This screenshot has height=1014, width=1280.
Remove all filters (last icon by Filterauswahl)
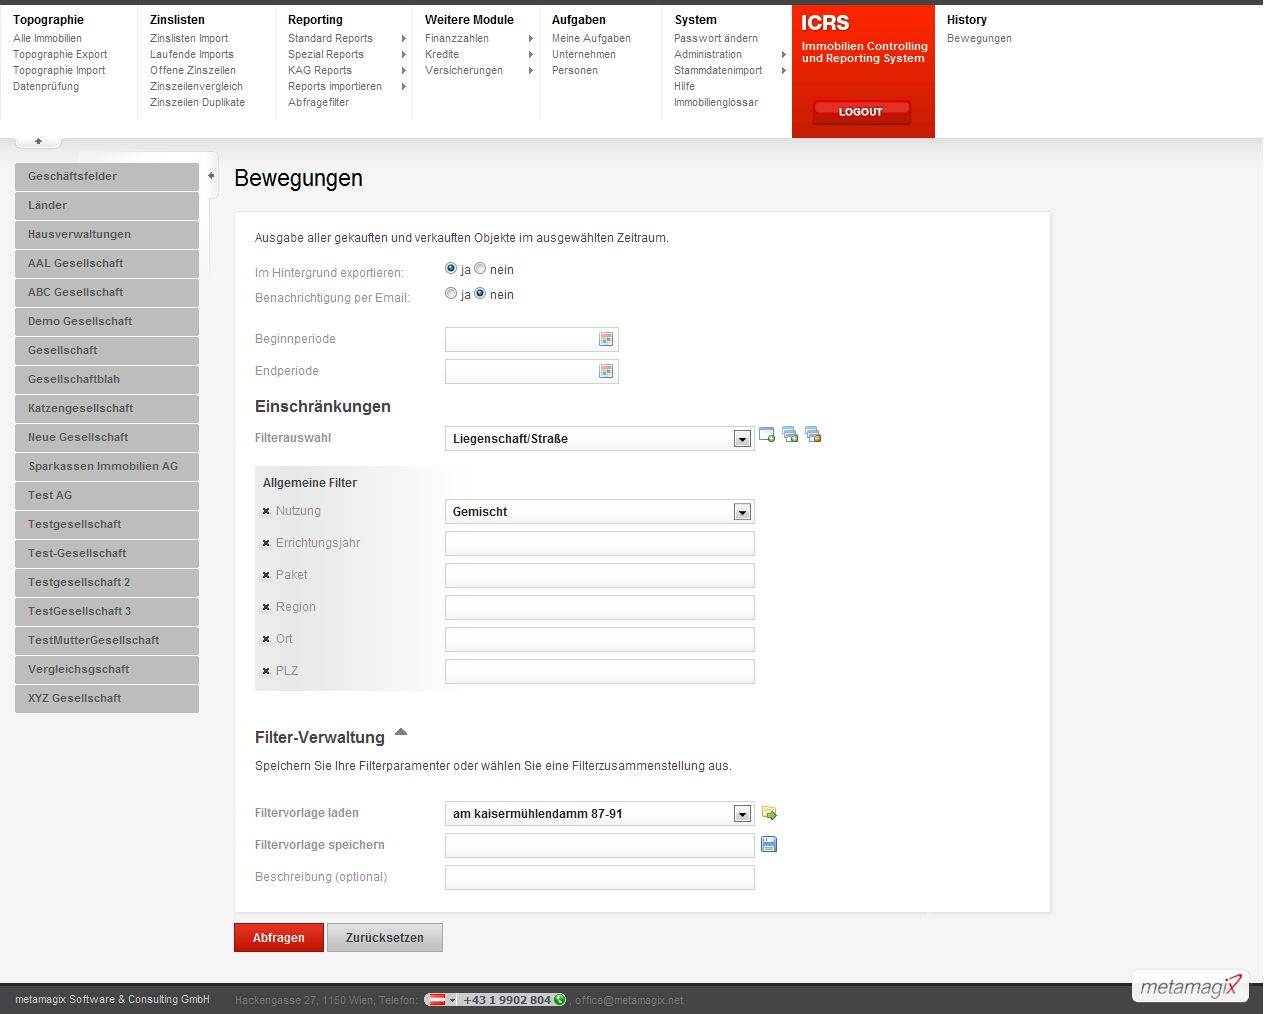[813, 435]
